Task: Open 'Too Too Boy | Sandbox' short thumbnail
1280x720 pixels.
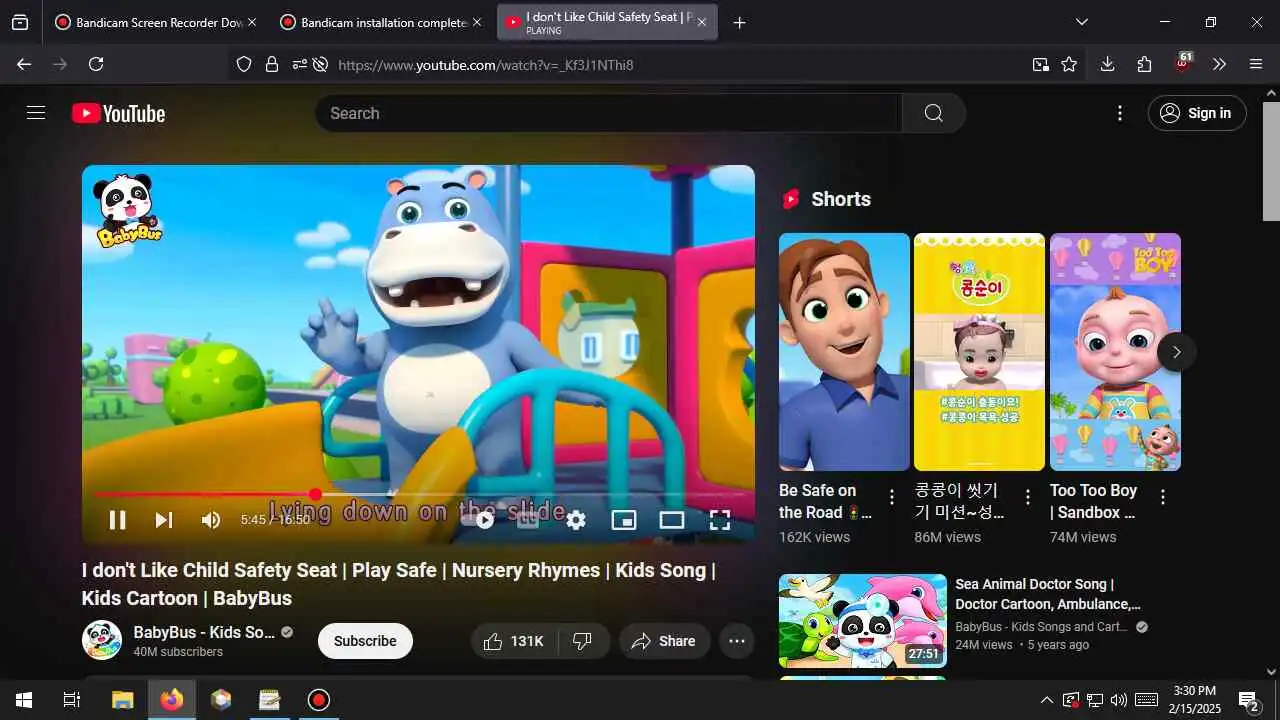Action: pos(1115,352)
